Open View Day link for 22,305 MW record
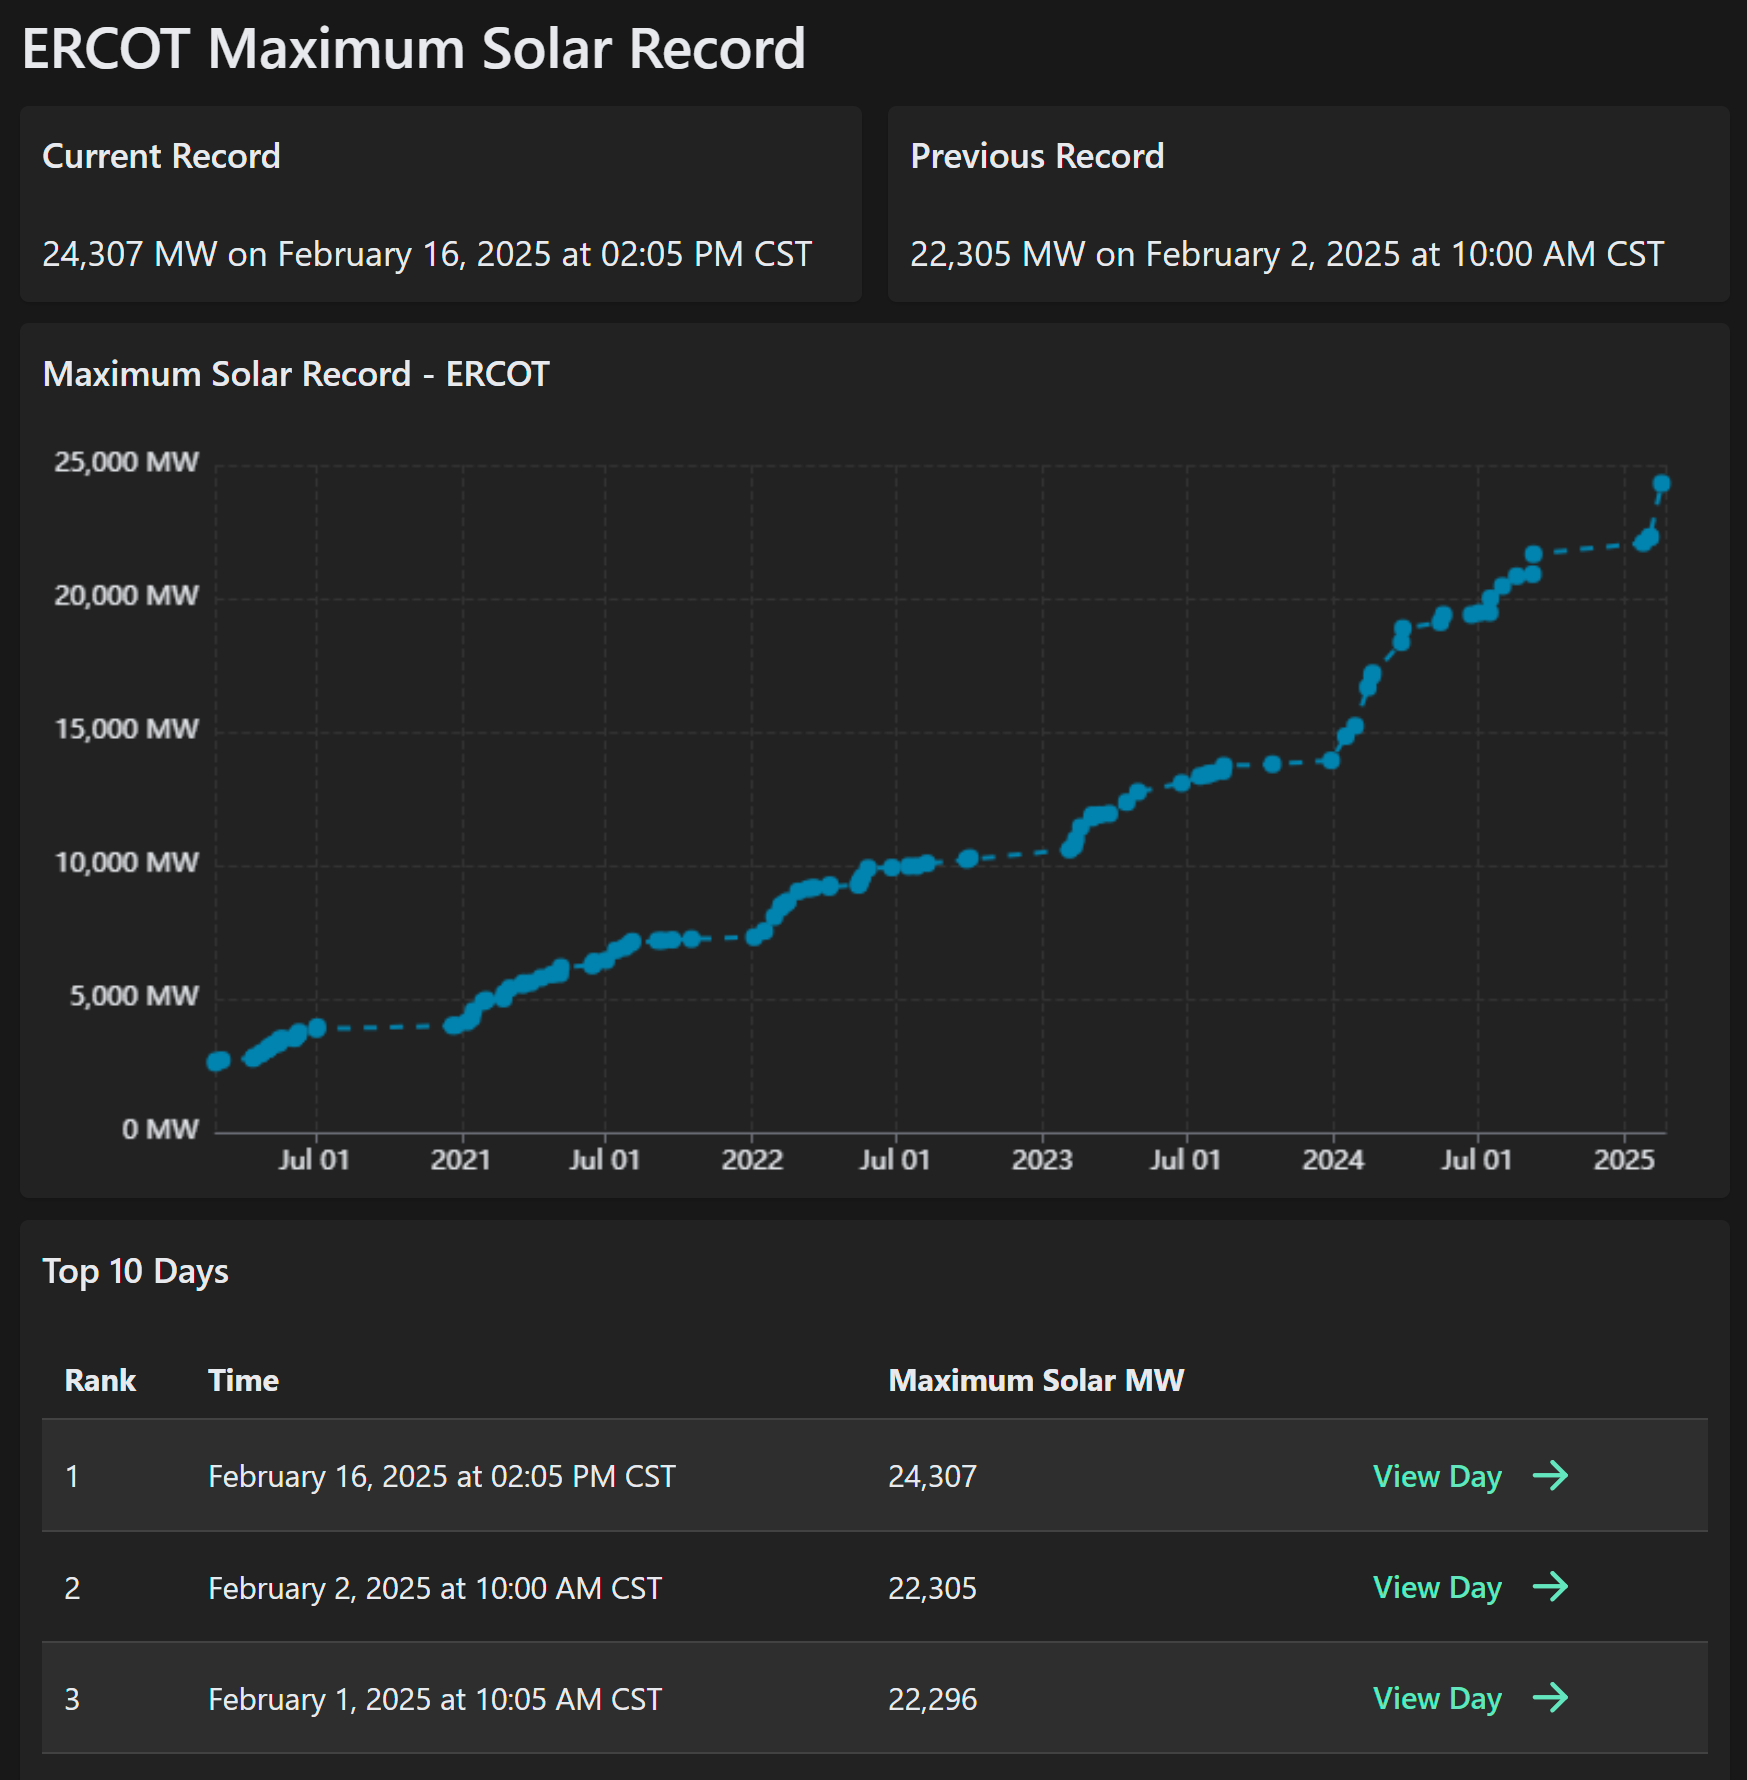Screen dimensions: 1747x1780 coord(1437,1587)
